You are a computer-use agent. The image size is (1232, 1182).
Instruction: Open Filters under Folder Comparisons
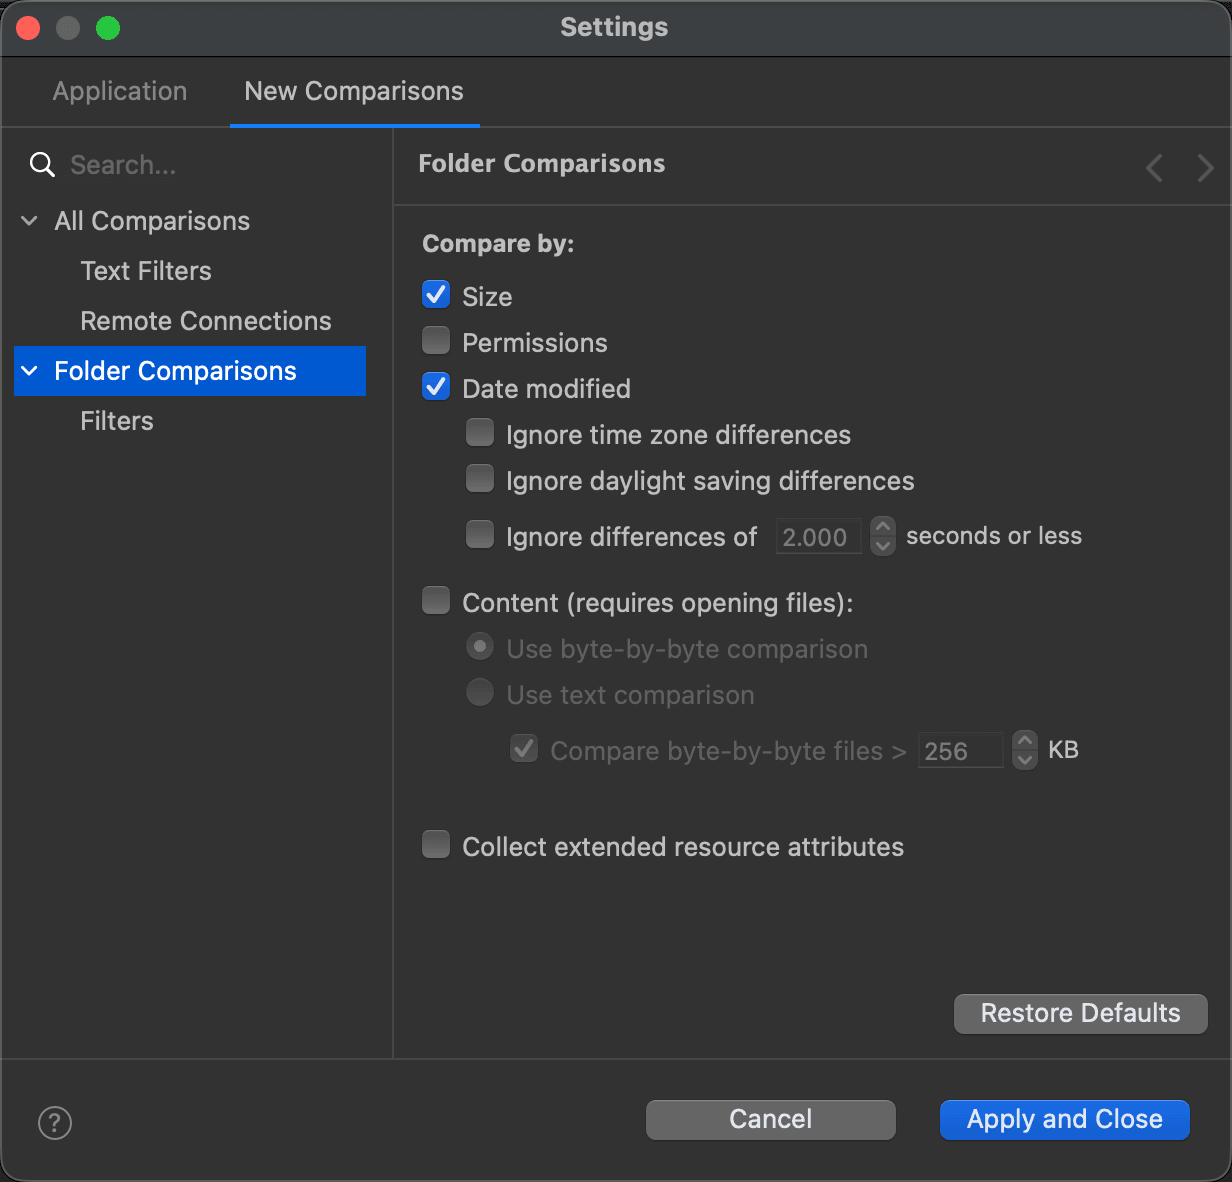pos(117,421)
